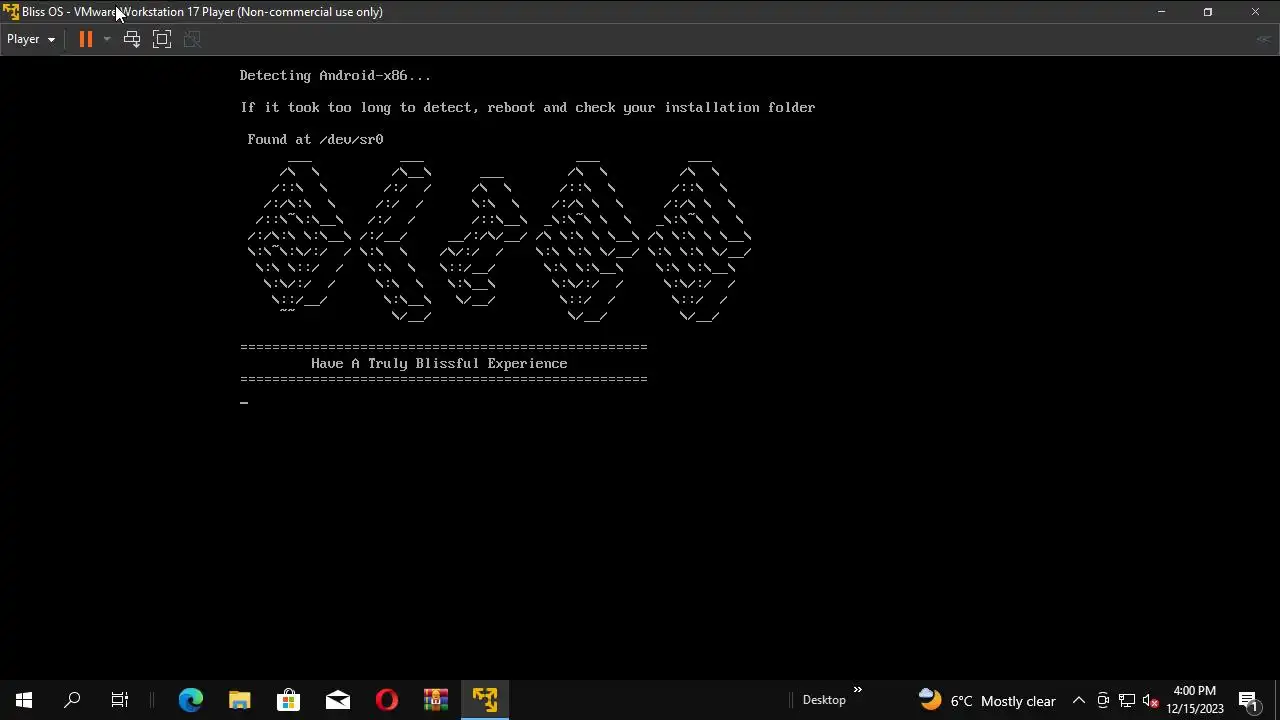
Task: Click 'Have A Truly Blissful Experience' text
Action: point(439,363)
